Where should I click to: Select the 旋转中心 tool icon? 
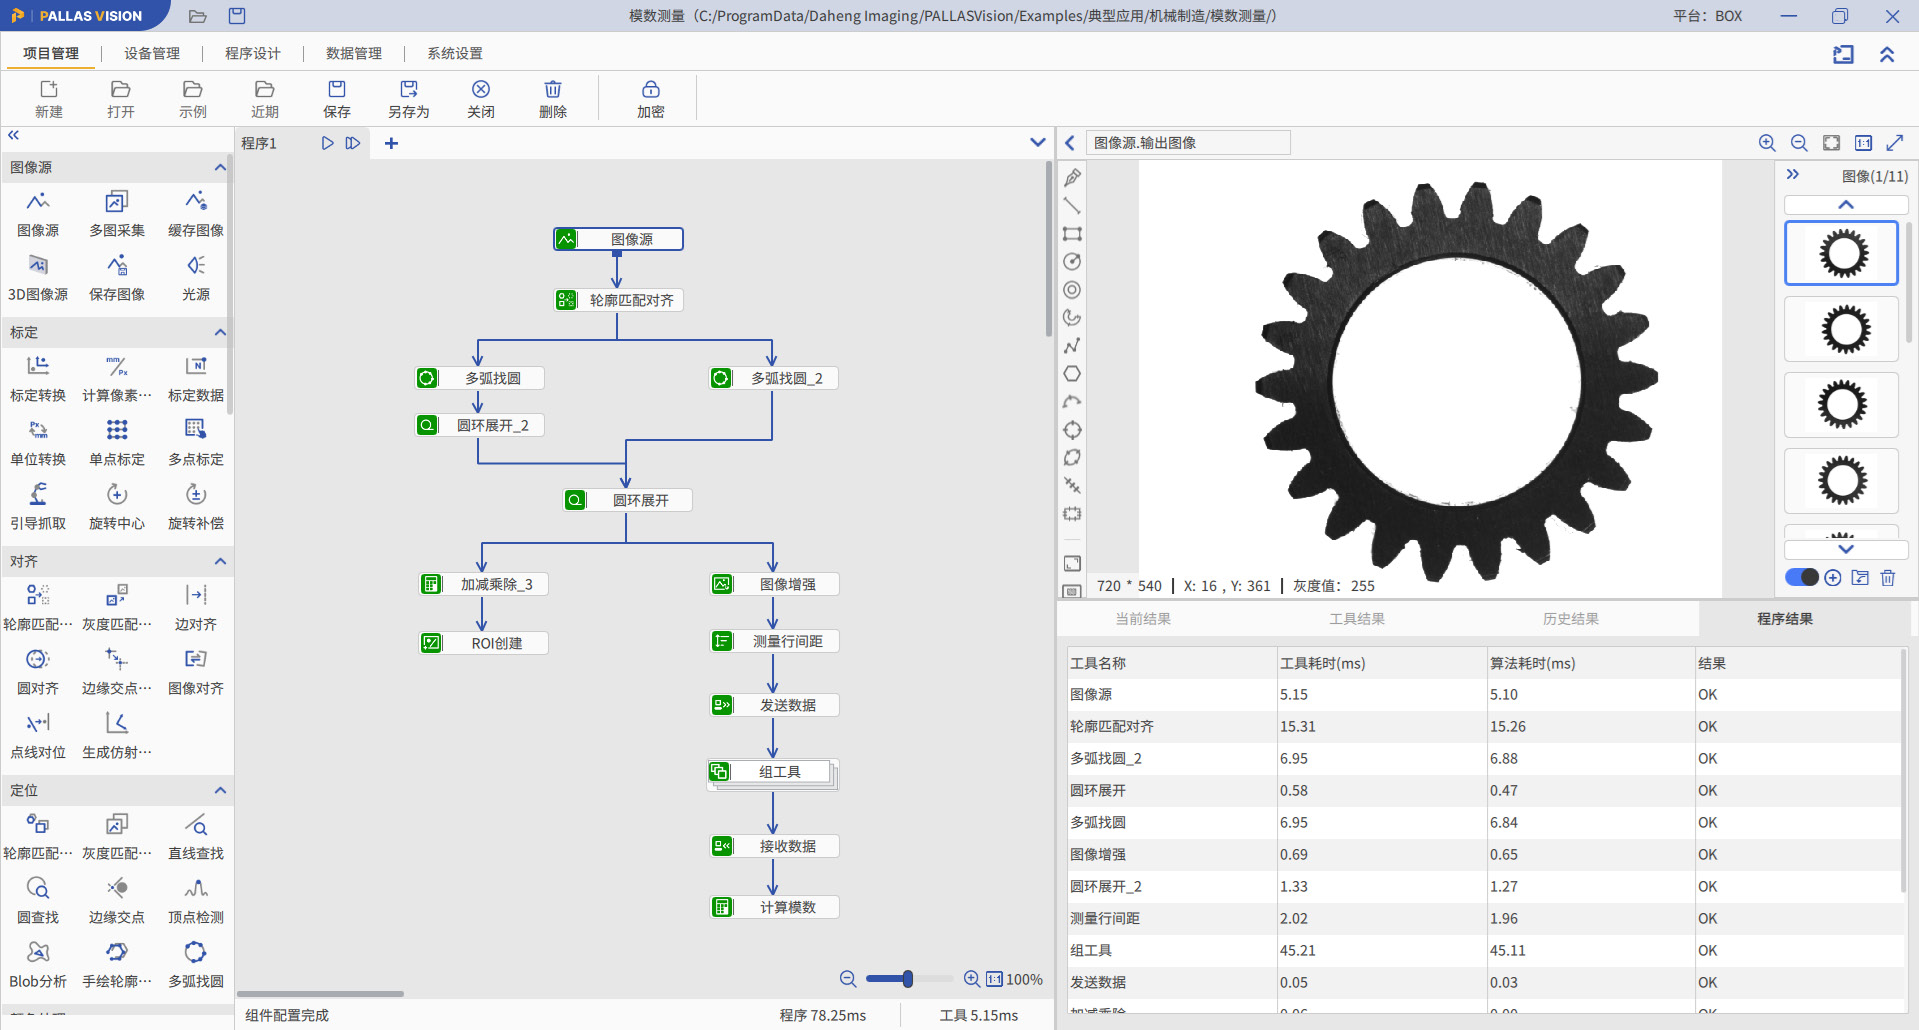coord(117,495)
